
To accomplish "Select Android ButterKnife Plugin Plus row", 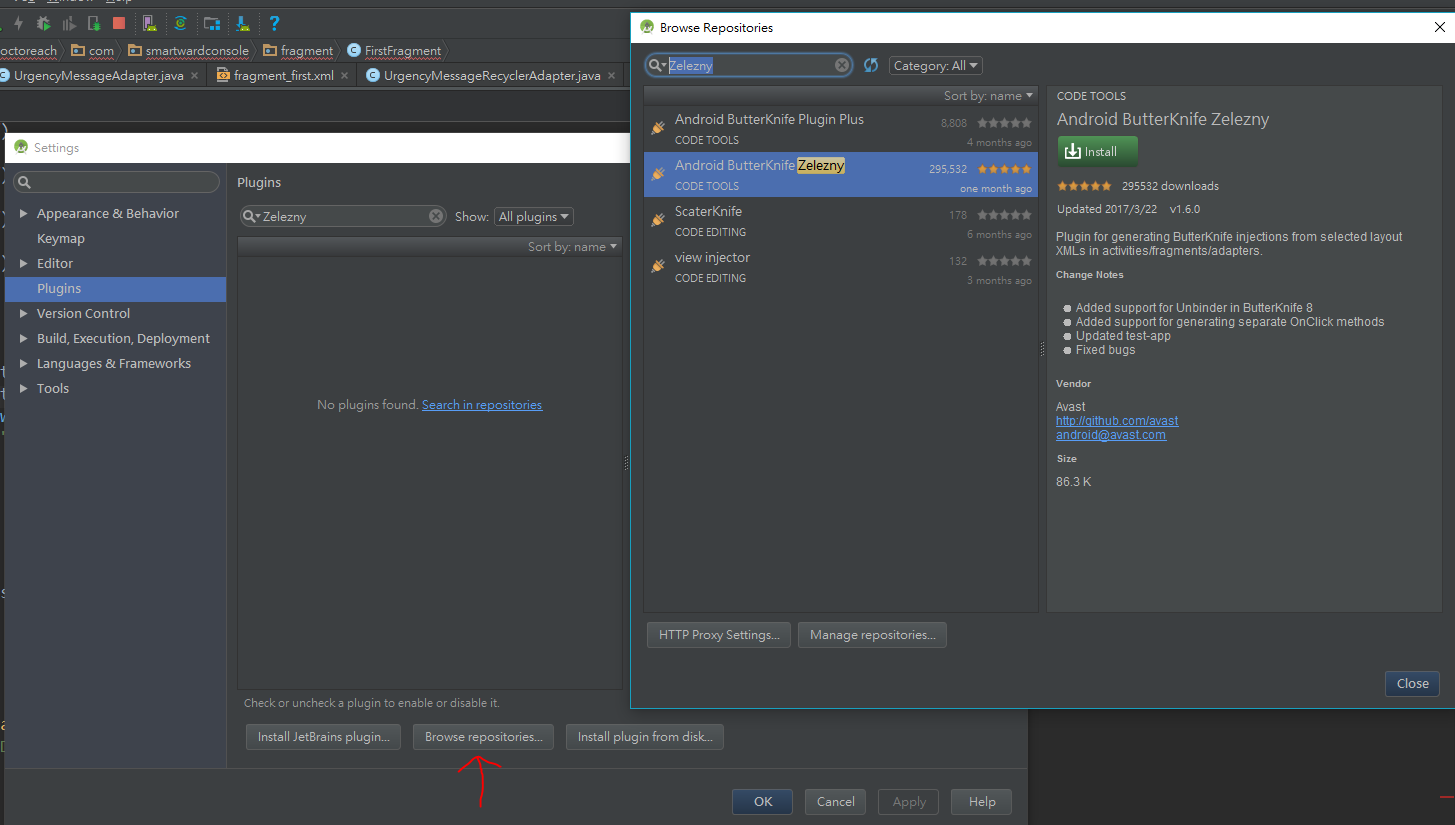I will click(x=840, y=128).
